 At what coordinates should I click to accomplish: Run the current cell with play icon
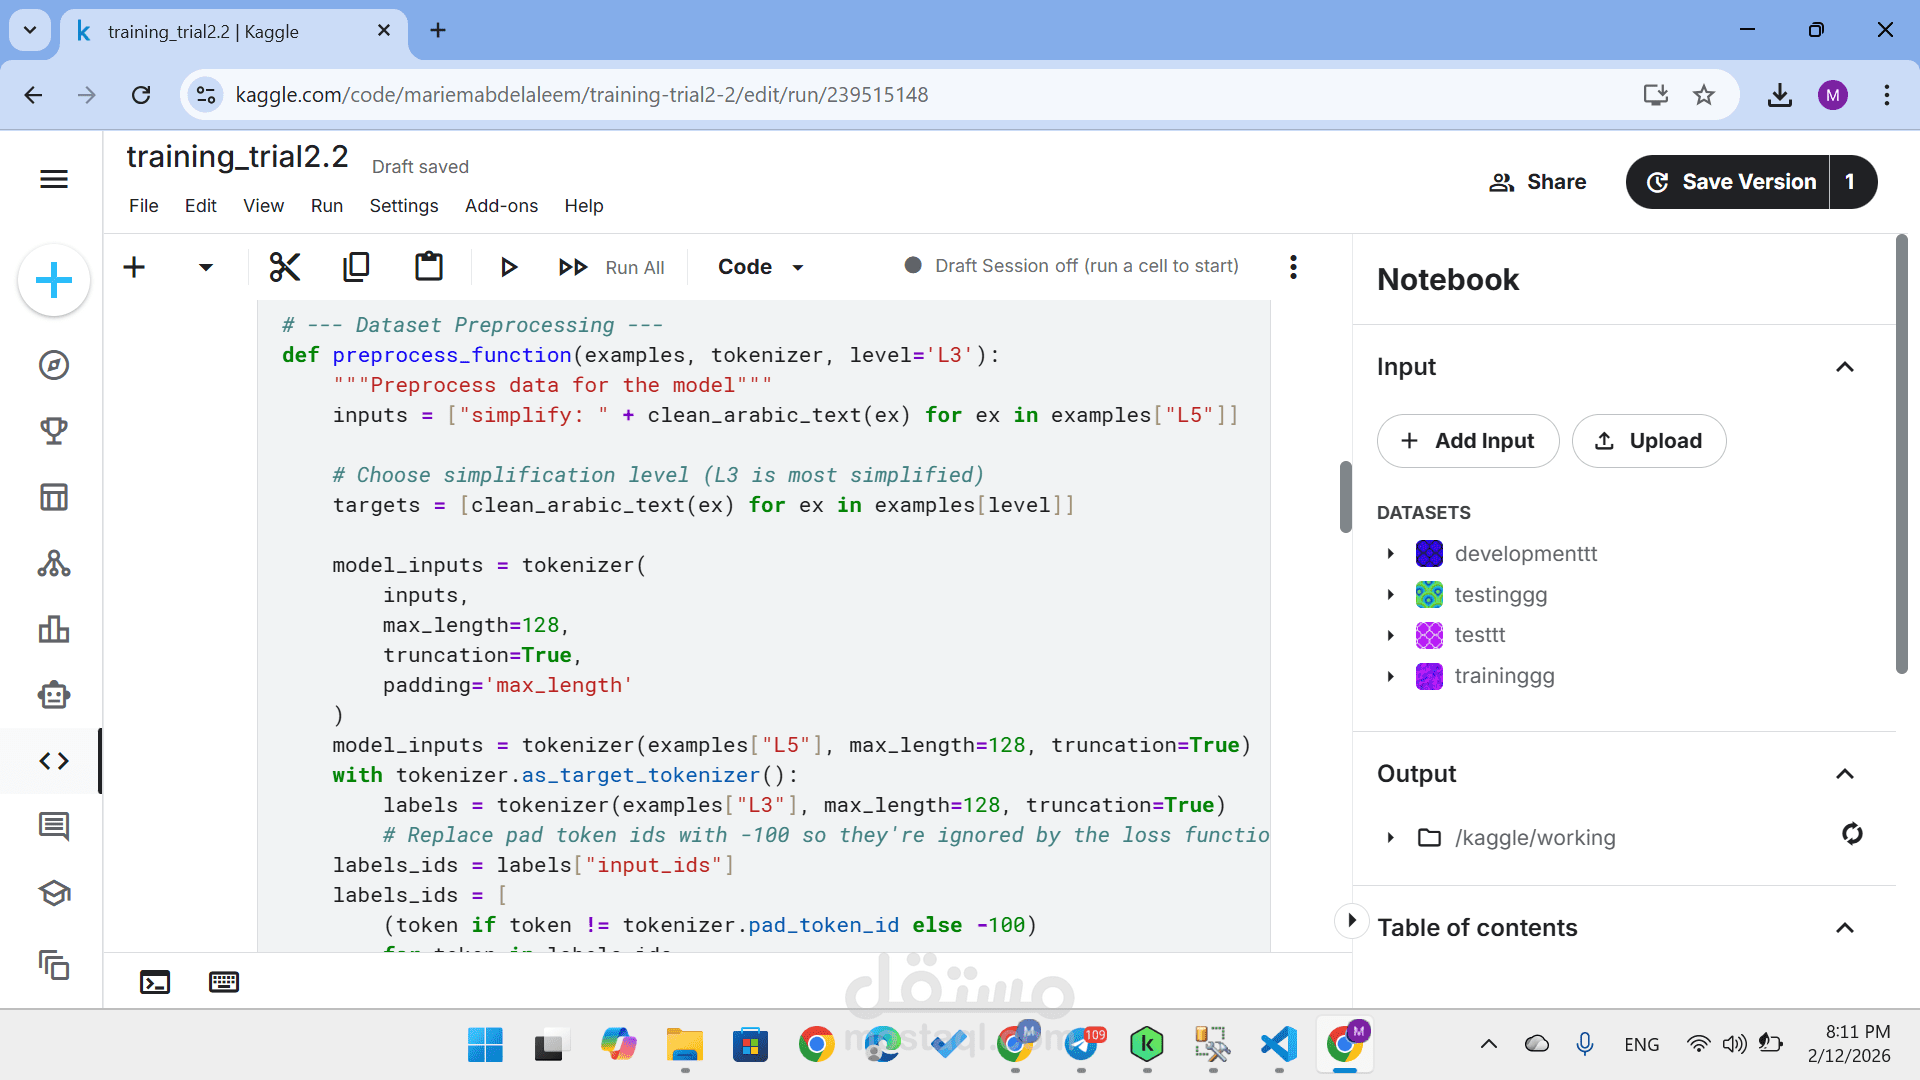pos(508,267)
